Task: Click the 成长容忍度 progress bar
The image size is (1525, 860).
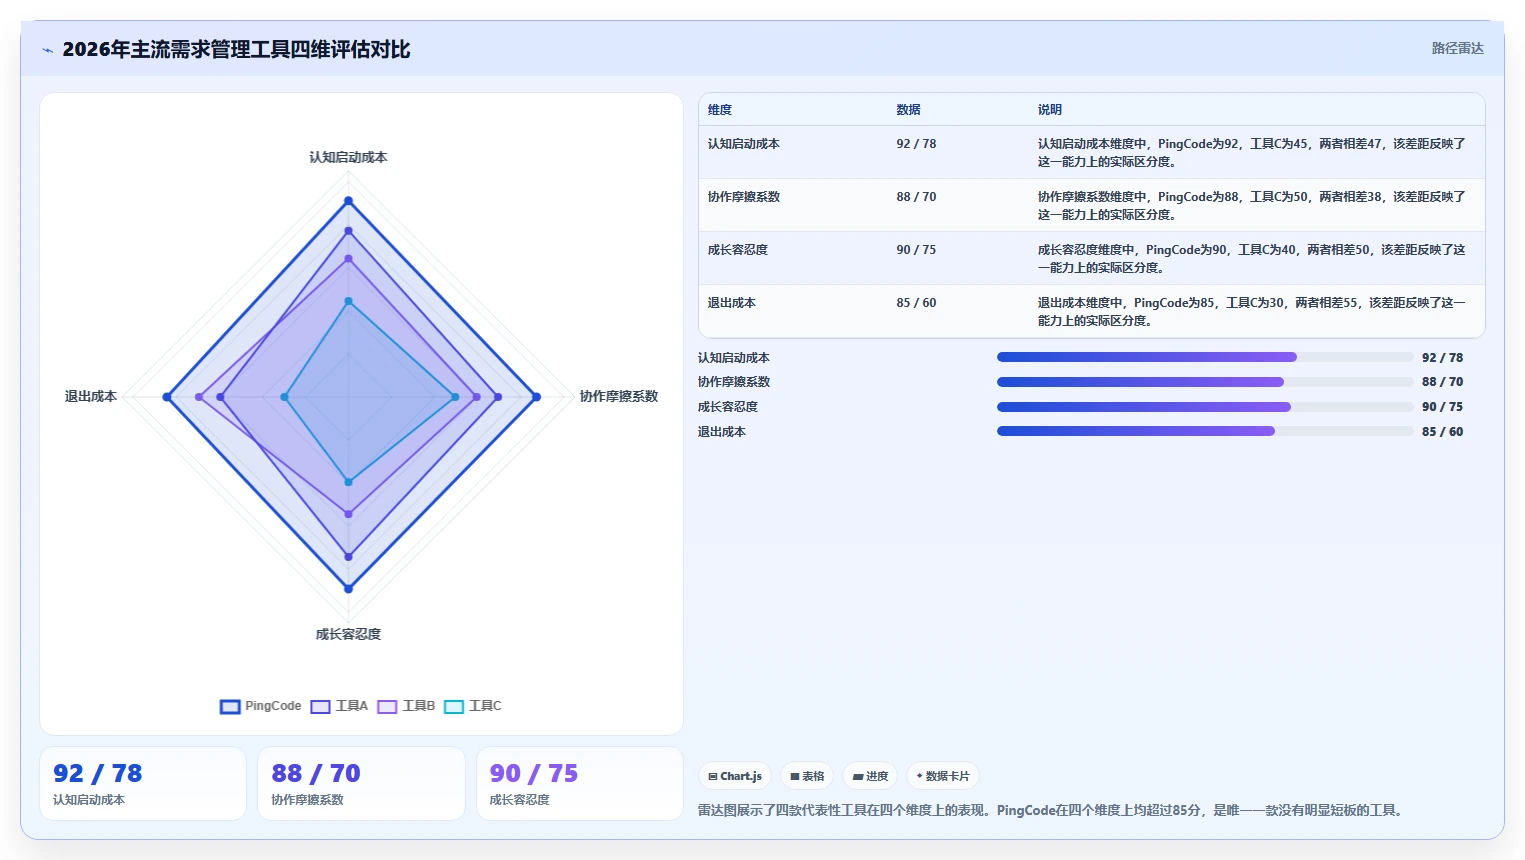Action: (1205, 407)
